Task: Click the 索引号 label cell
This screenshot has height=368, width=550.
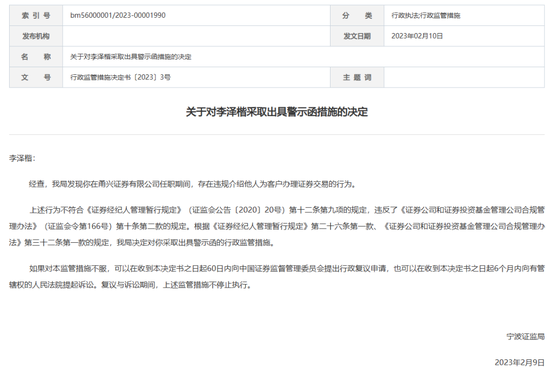Action: 36,15
